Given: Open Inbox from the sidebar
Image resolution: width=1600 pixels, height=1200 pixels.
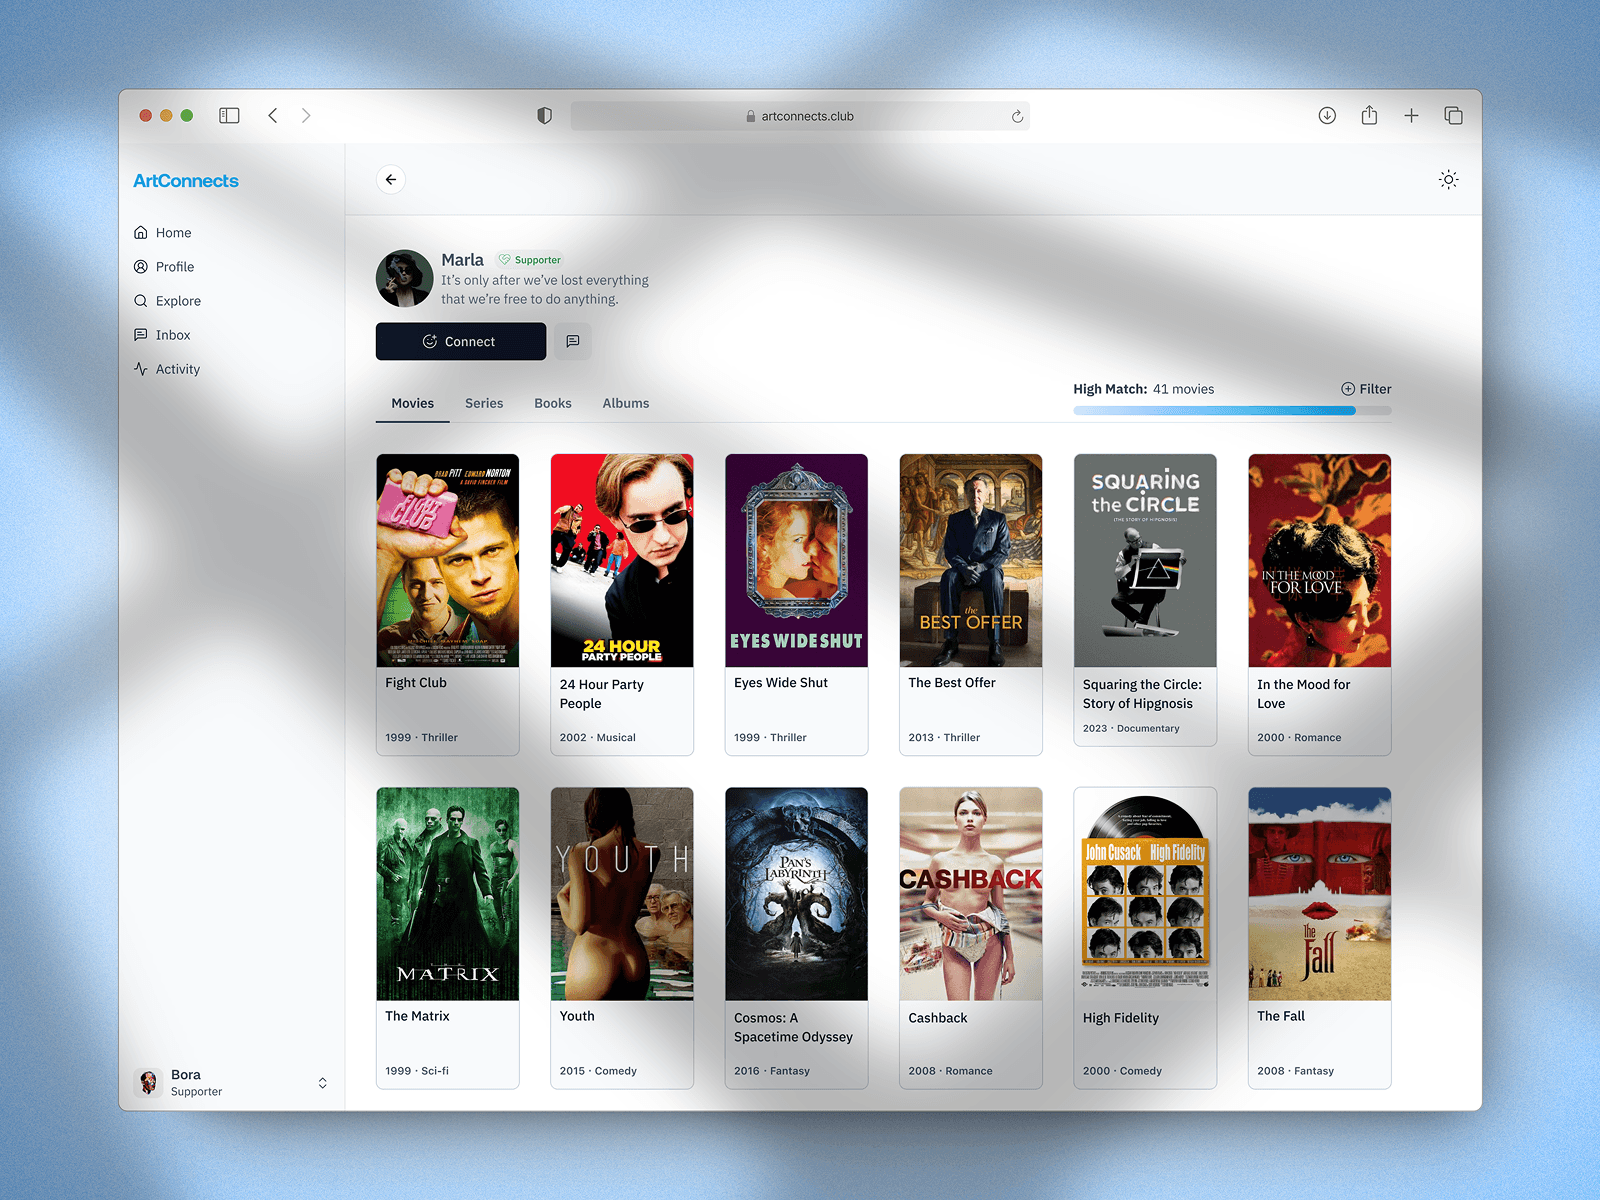Looking at the screenshot, I should (172, 335).
